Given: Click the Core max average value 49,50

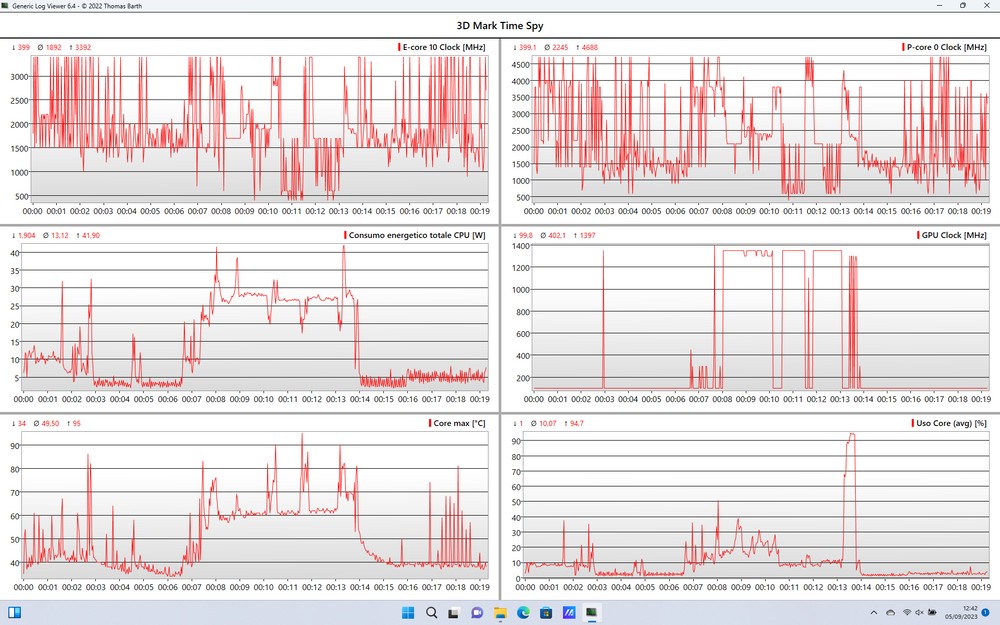Looking at the screenshot, I should pyautogui.click(x=50, y=423).
